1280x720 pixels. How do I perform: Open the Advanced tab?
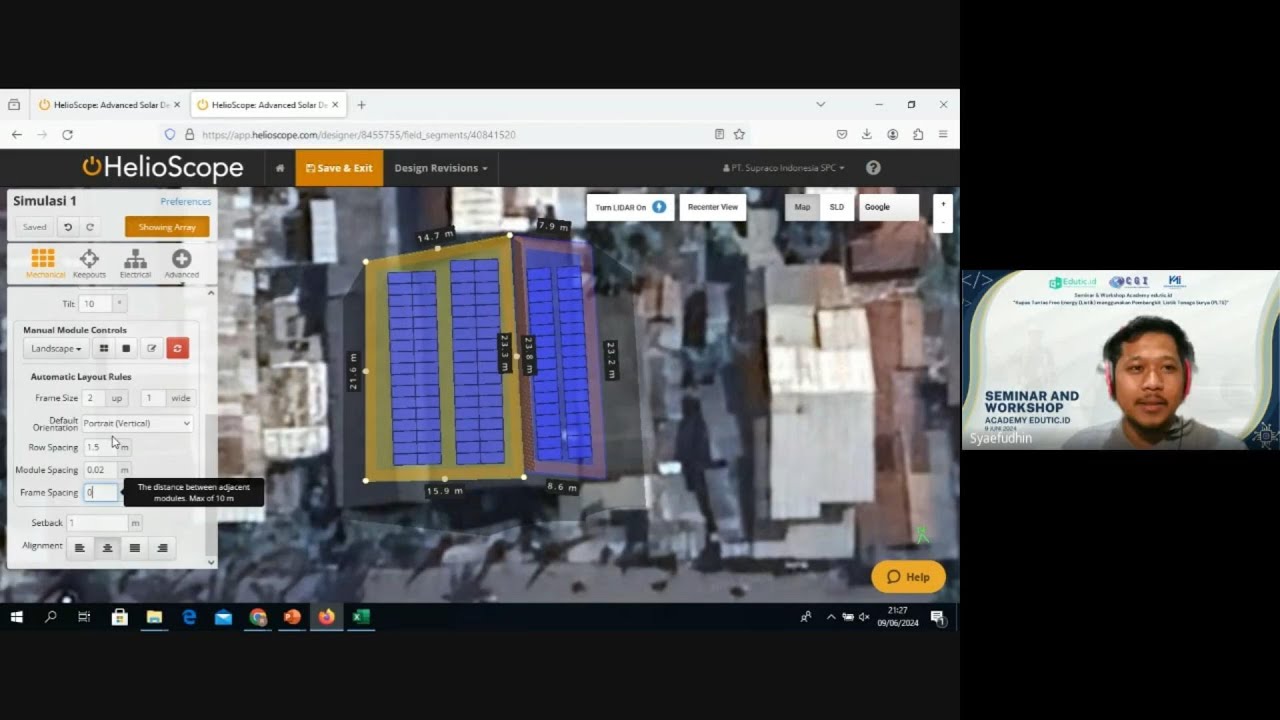(x=181, y=263)
